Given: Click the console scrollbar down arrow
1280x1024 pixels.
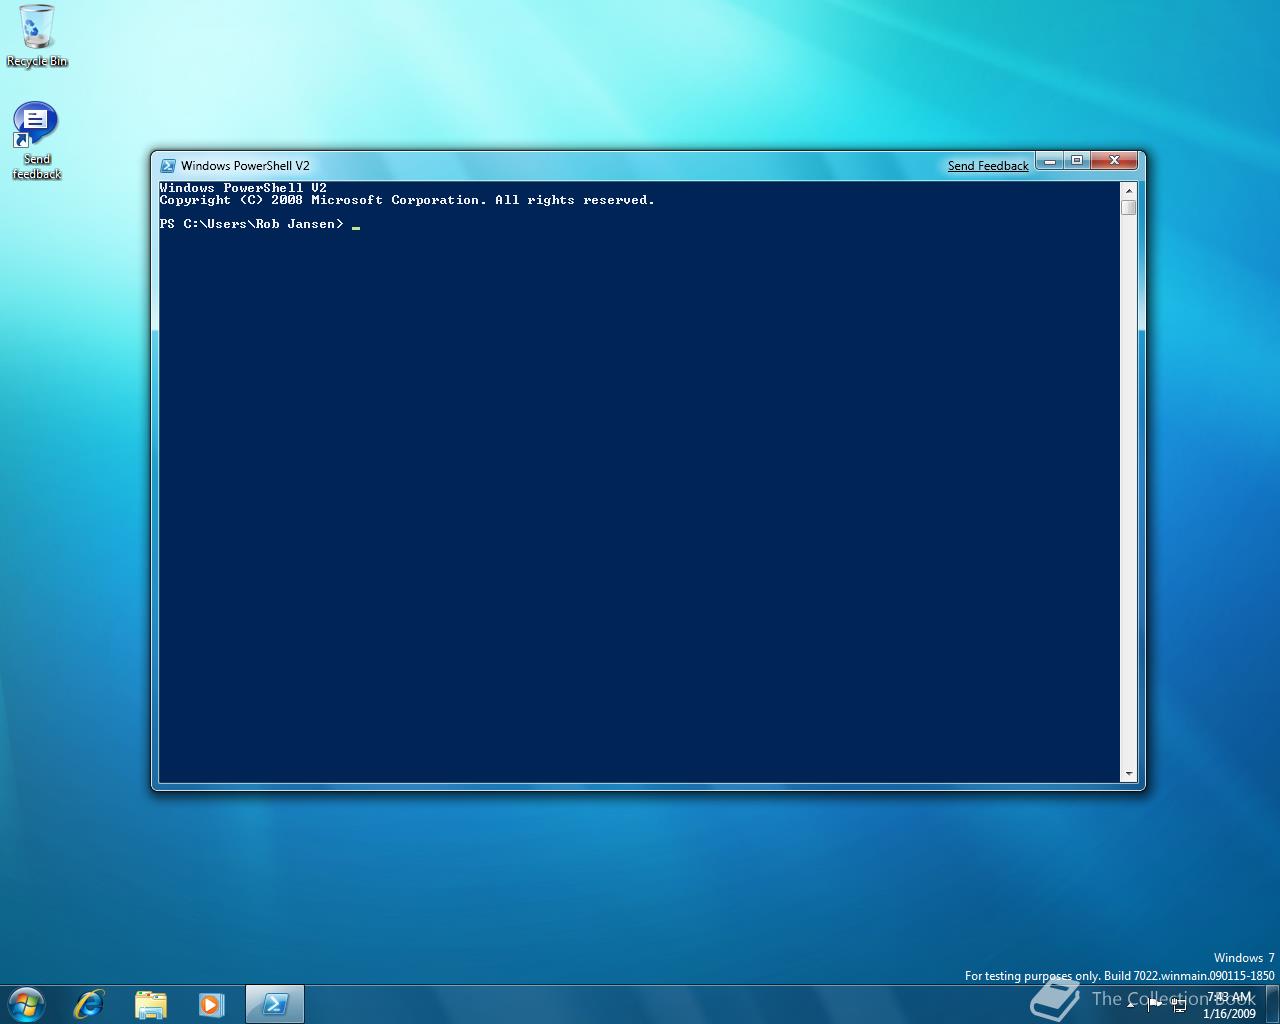Looking at the screenshot, I should (1129, 774).
